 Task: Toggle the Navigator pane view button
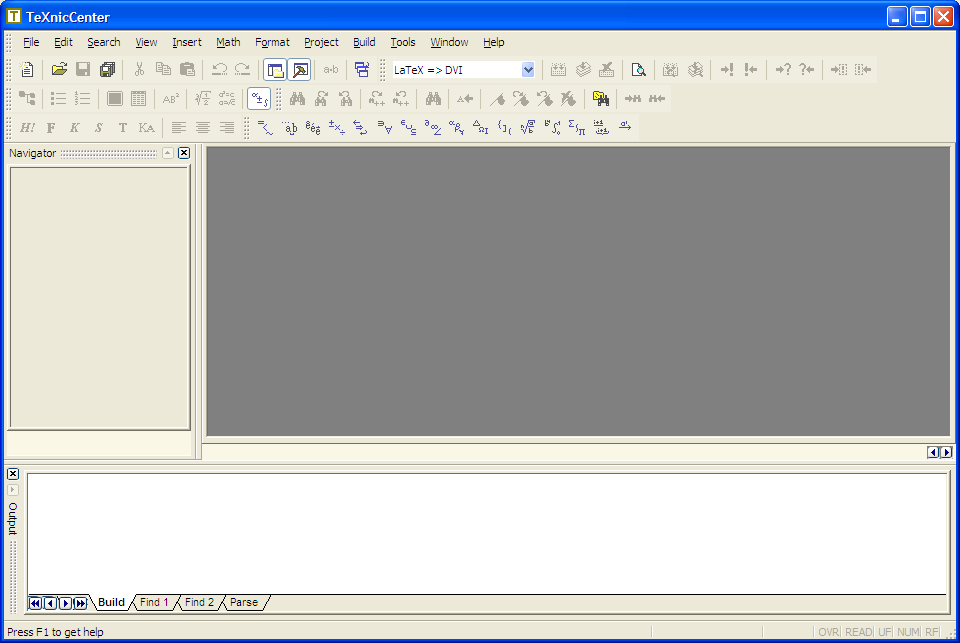coord(276,70)
